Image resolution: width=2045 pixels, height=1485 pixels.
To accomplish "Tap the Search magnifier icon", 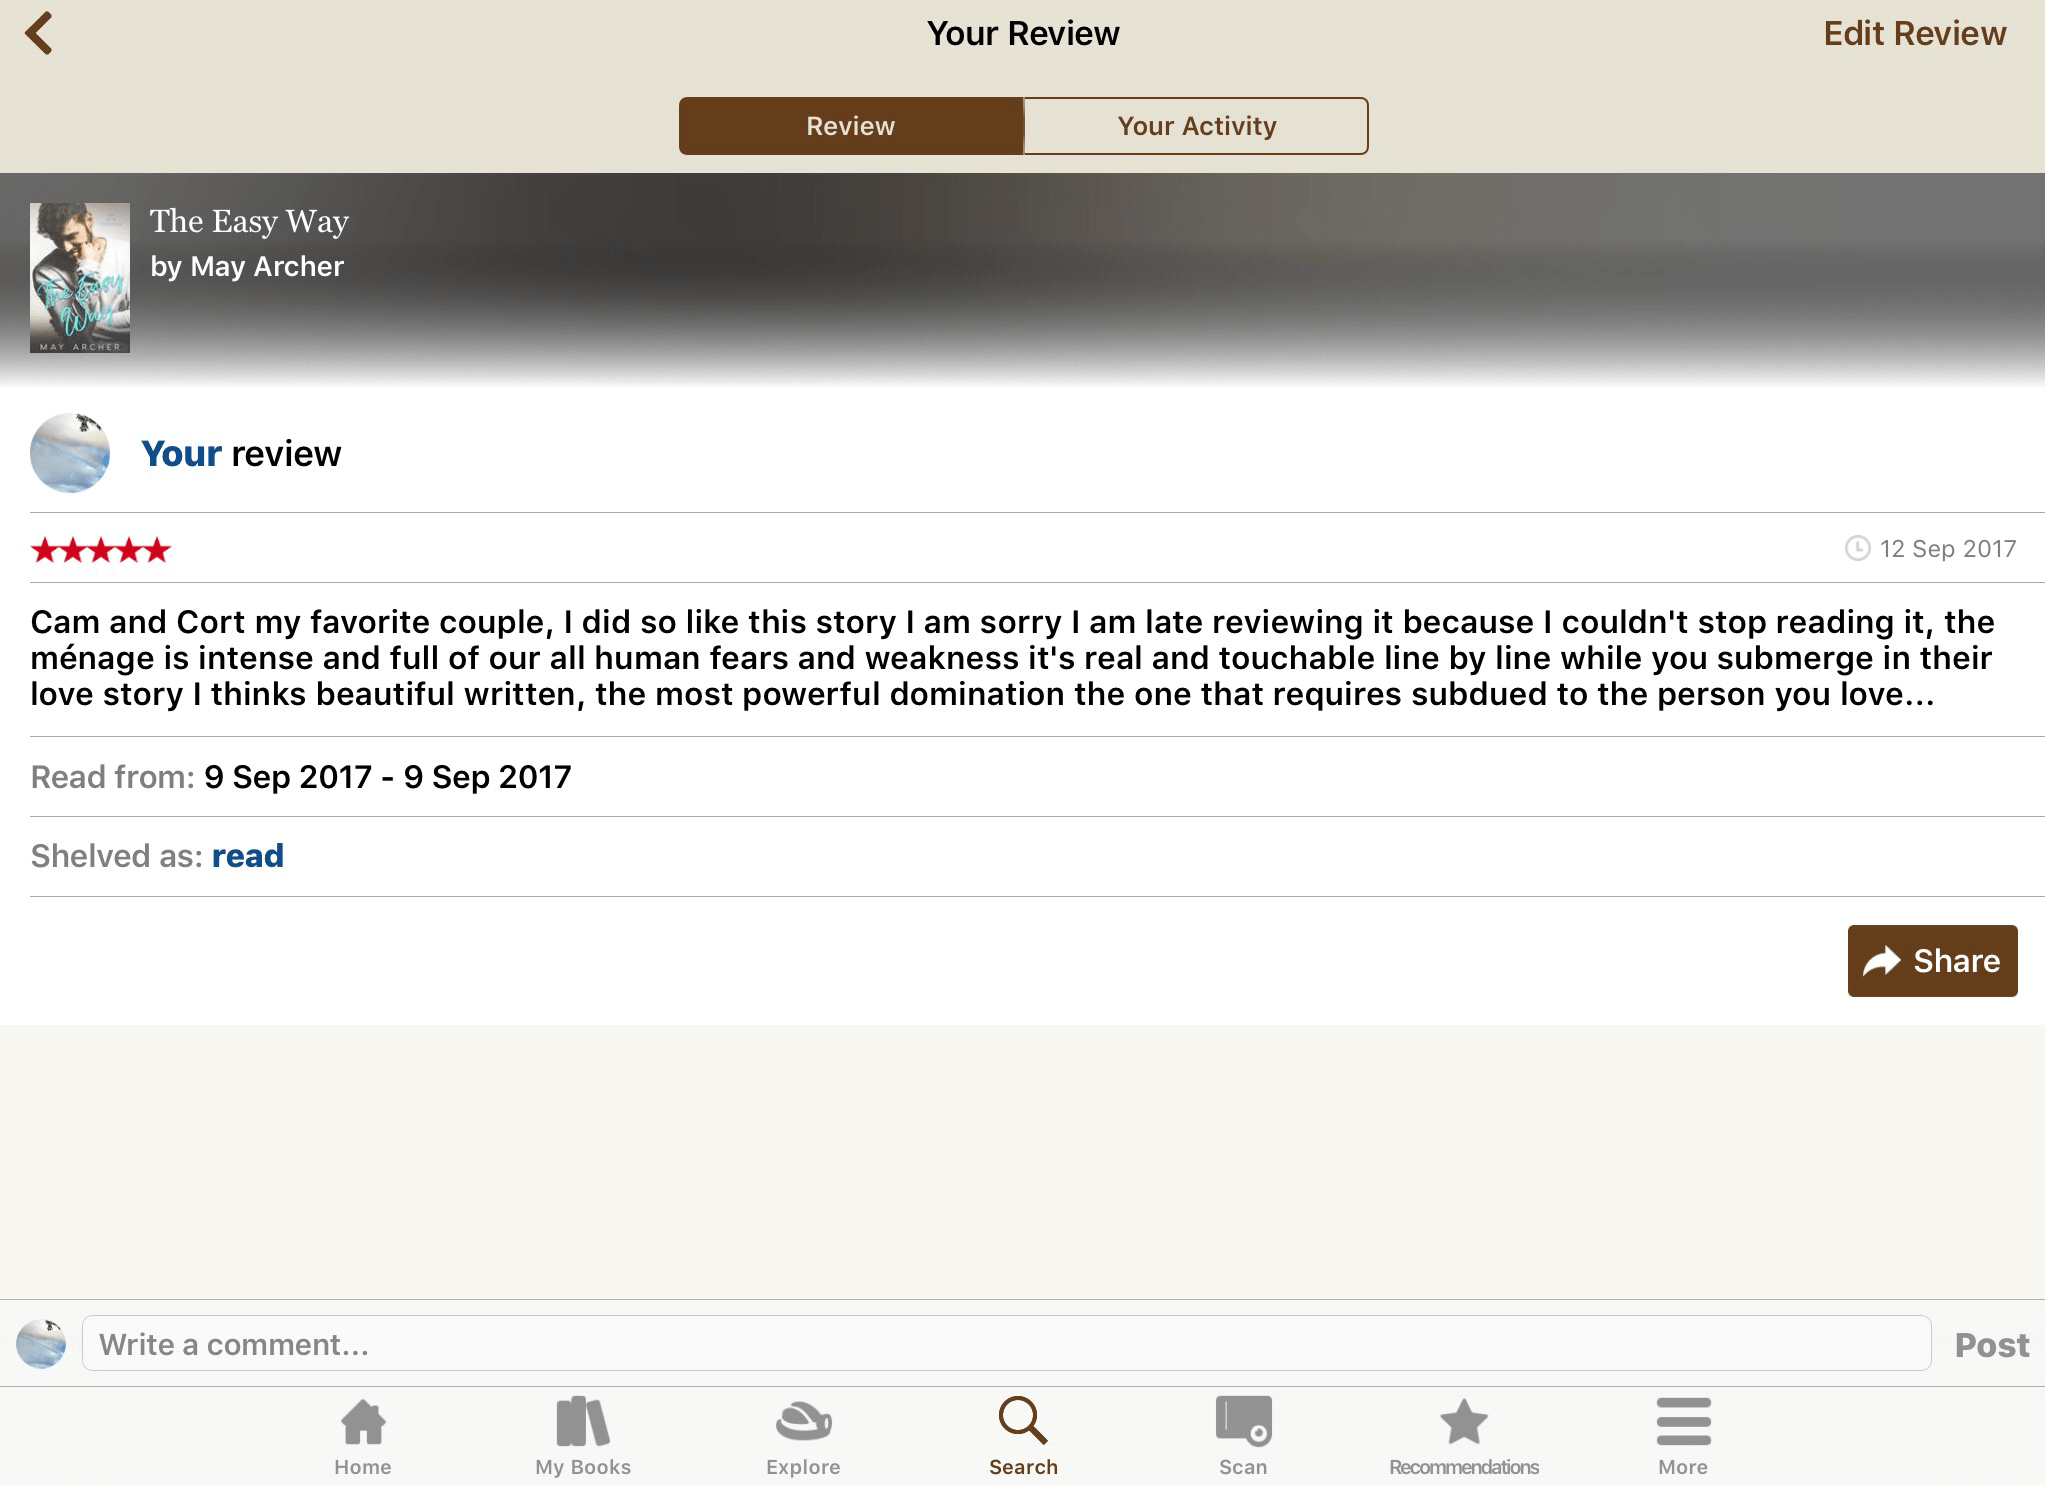I will (1022, 1422).
